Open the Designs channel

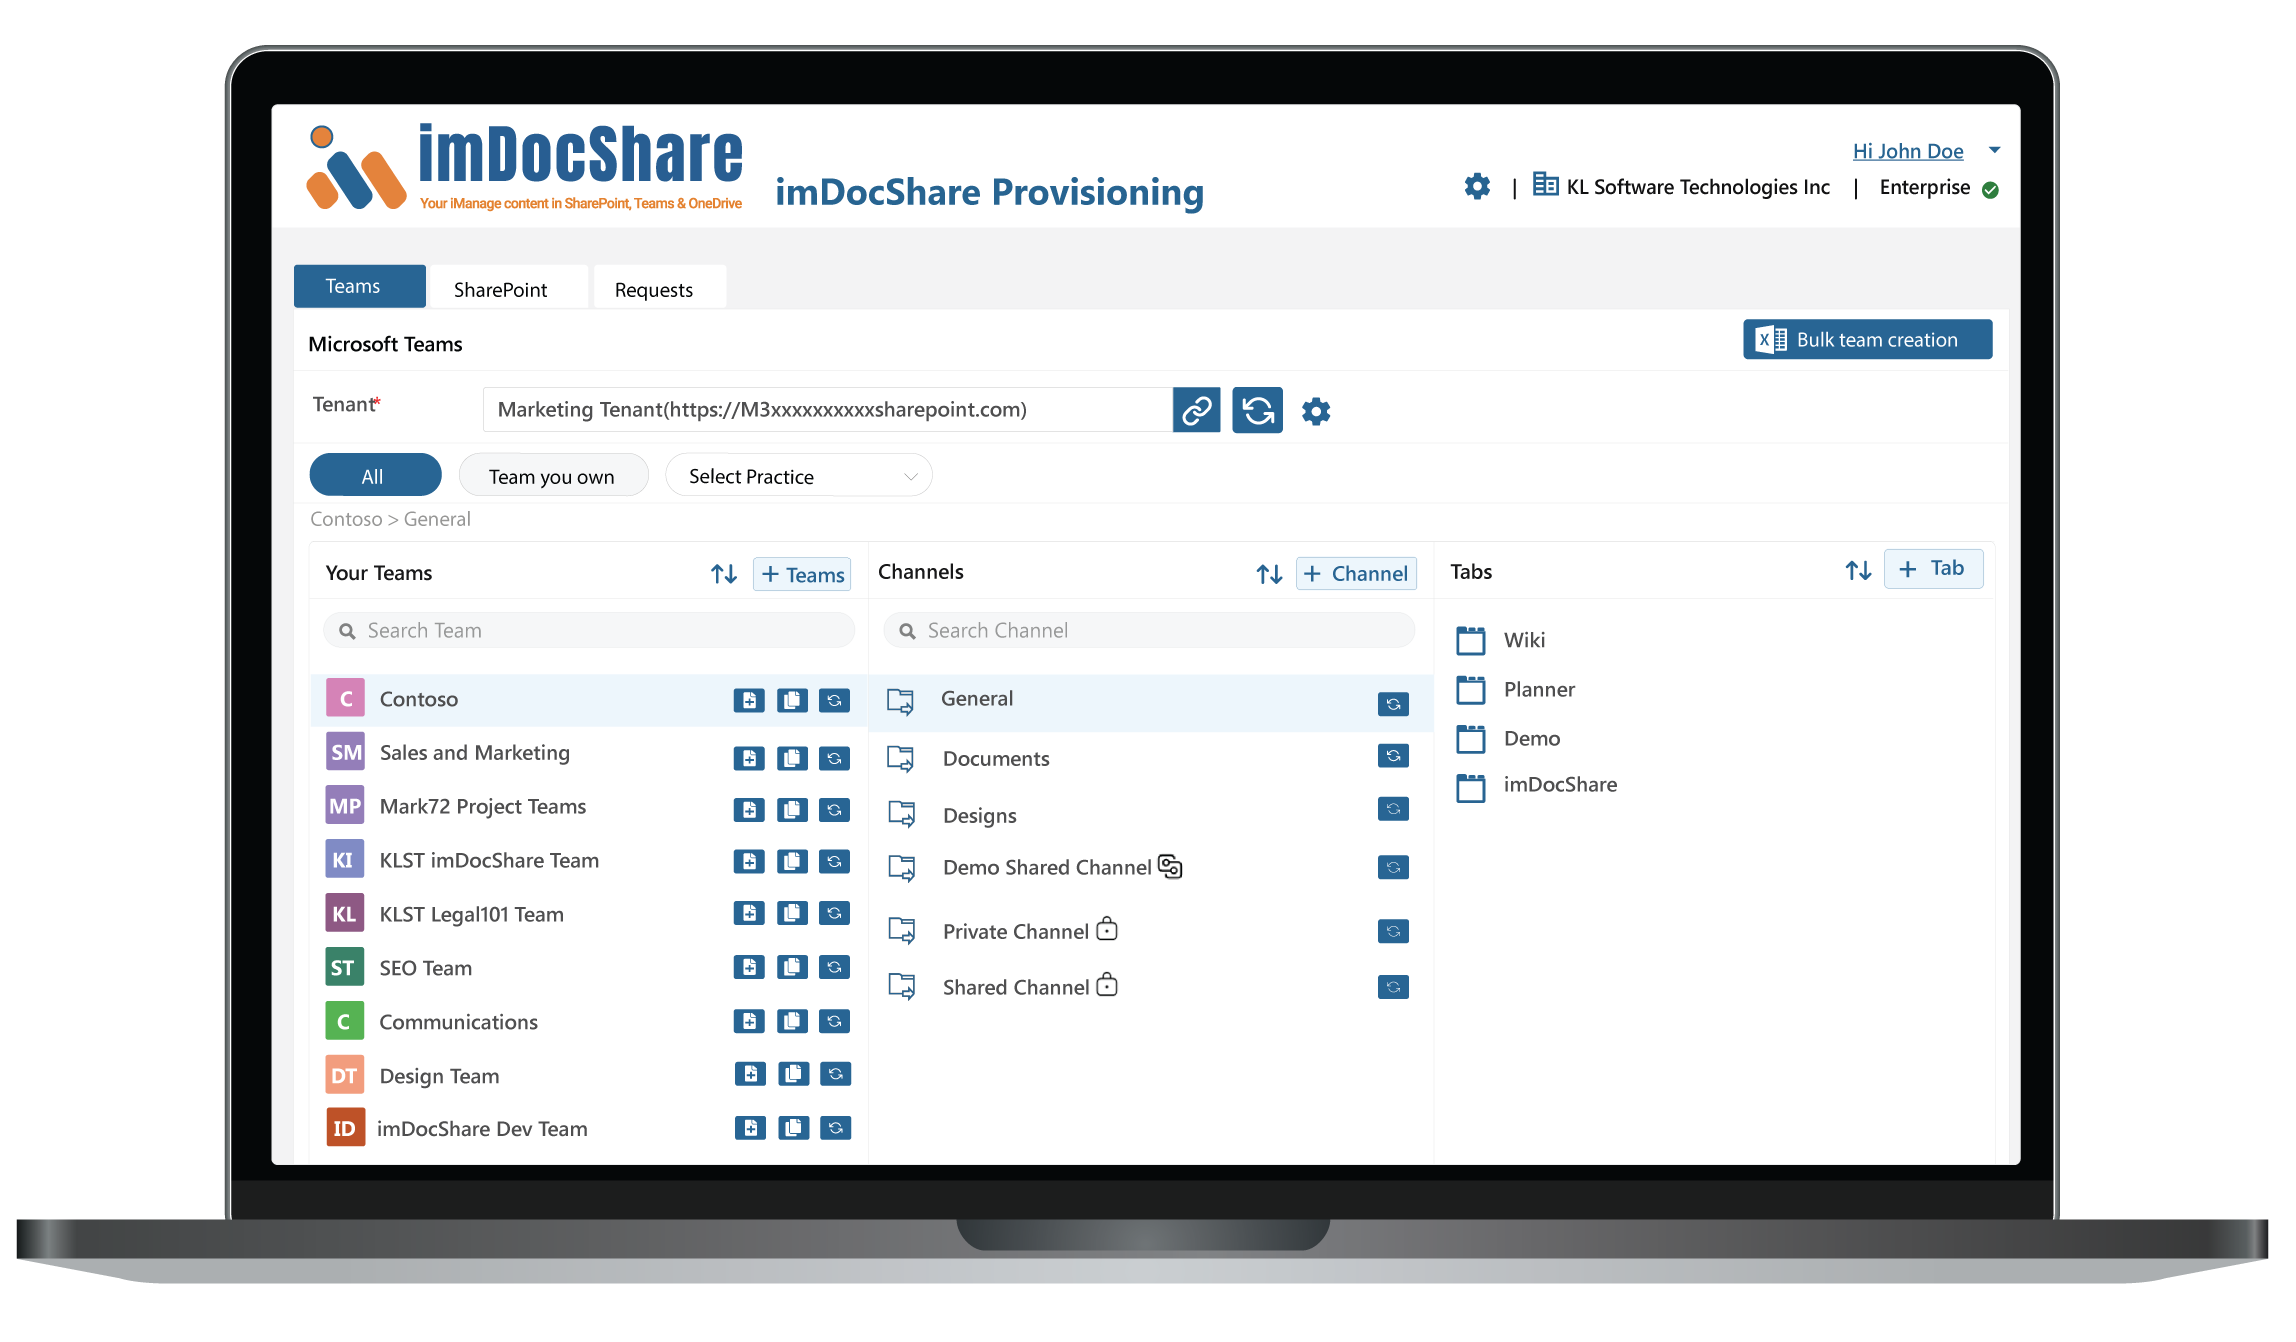point(1150,815)
